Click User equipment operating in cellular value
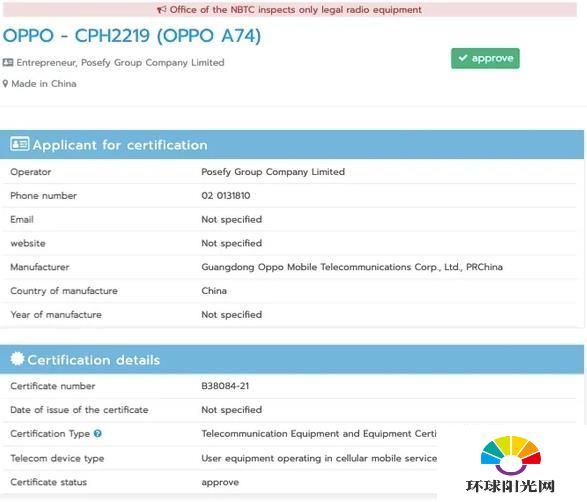The image size is (587, 502). pos(319,458)
